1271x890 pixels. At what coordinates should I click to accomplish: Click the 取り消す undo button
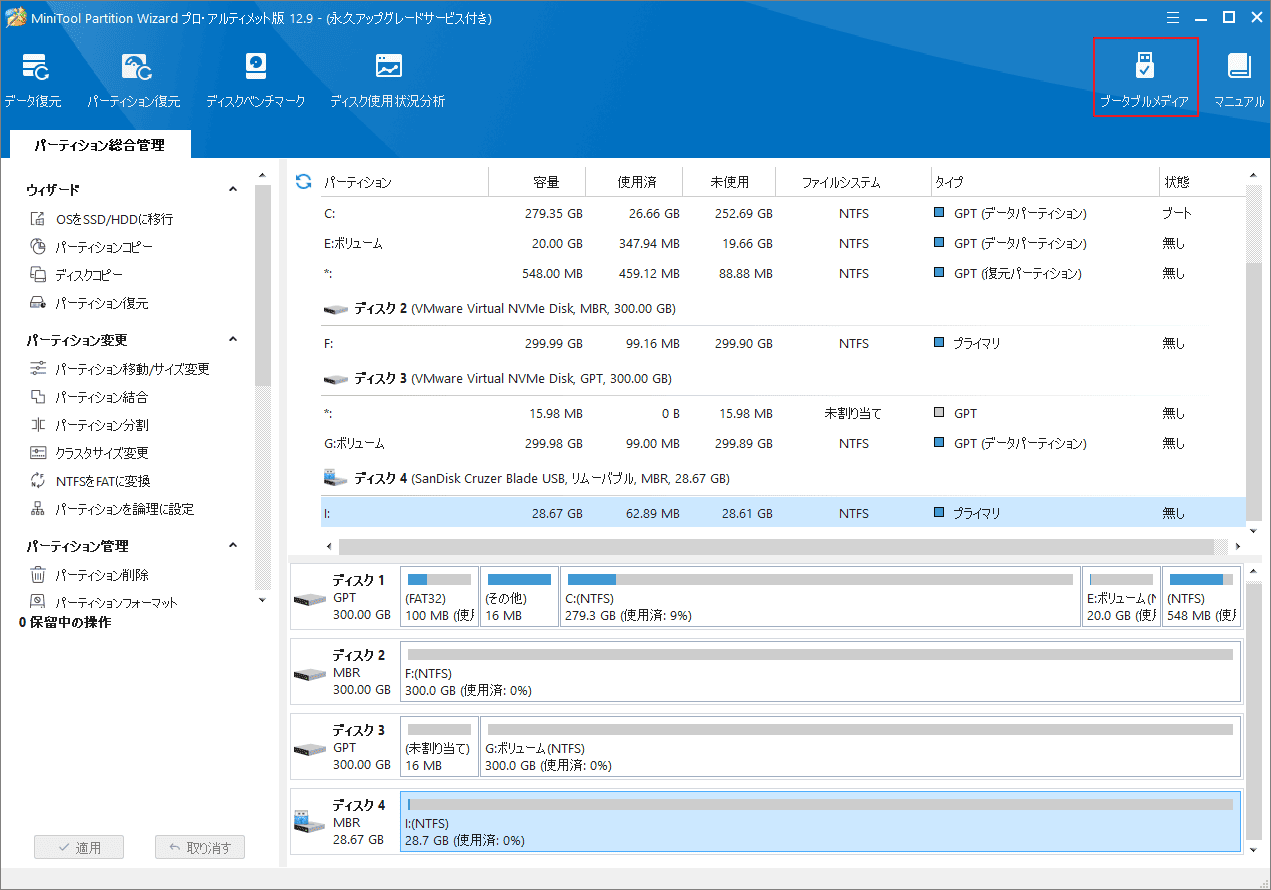200,848
